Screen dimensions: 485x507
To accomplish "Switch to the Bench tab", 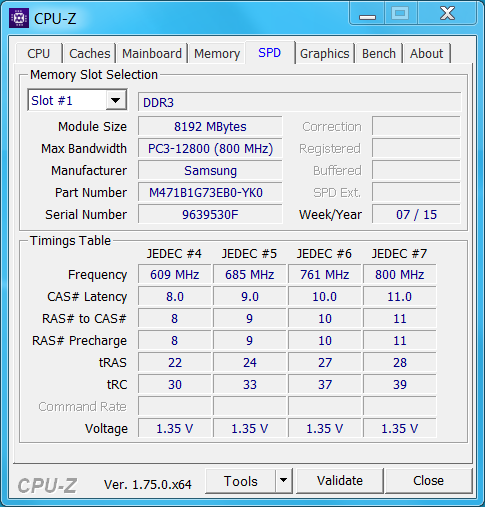I will tap(379, 53).
